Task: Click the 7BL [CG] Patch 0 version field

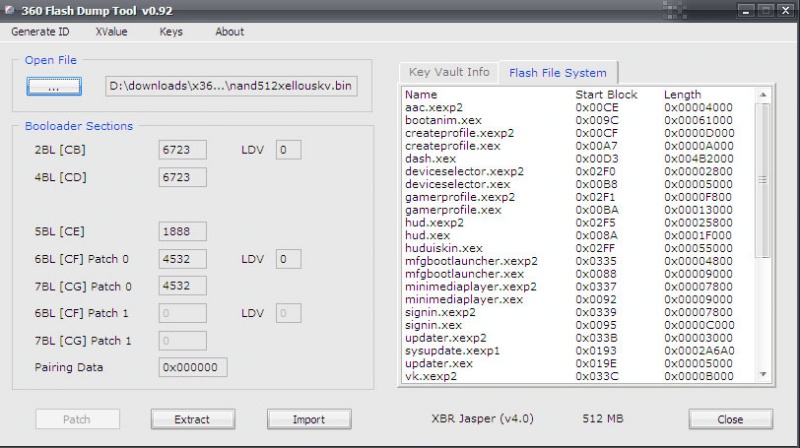Action: tap(182, 286)
